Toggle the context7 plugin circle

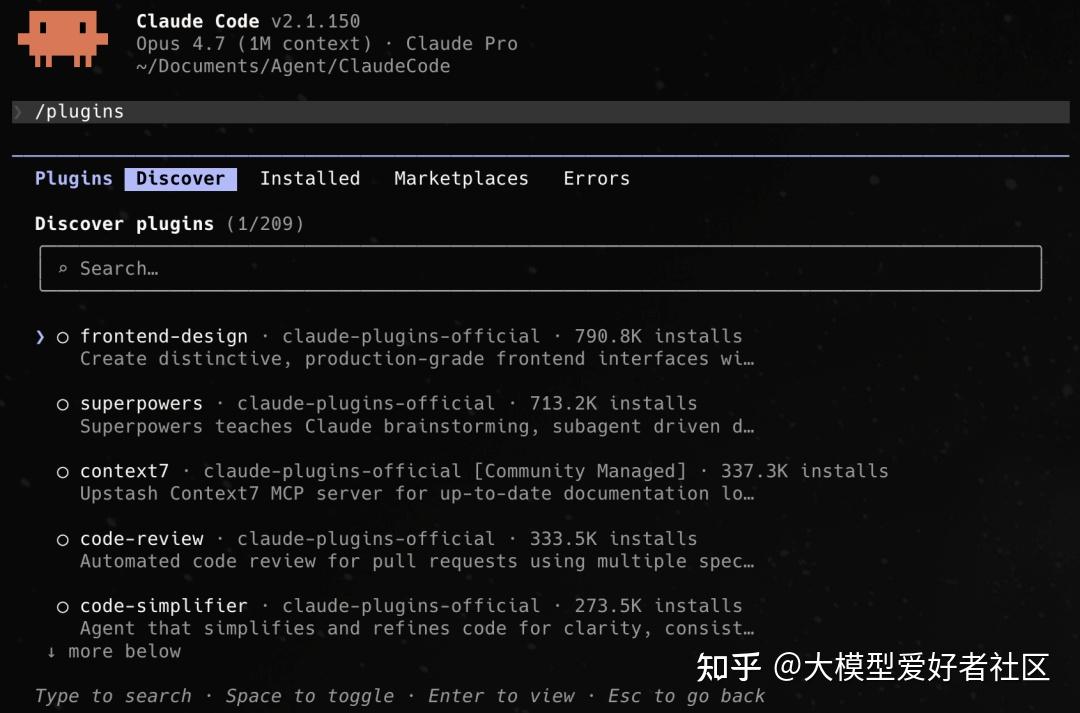(63, 472)
